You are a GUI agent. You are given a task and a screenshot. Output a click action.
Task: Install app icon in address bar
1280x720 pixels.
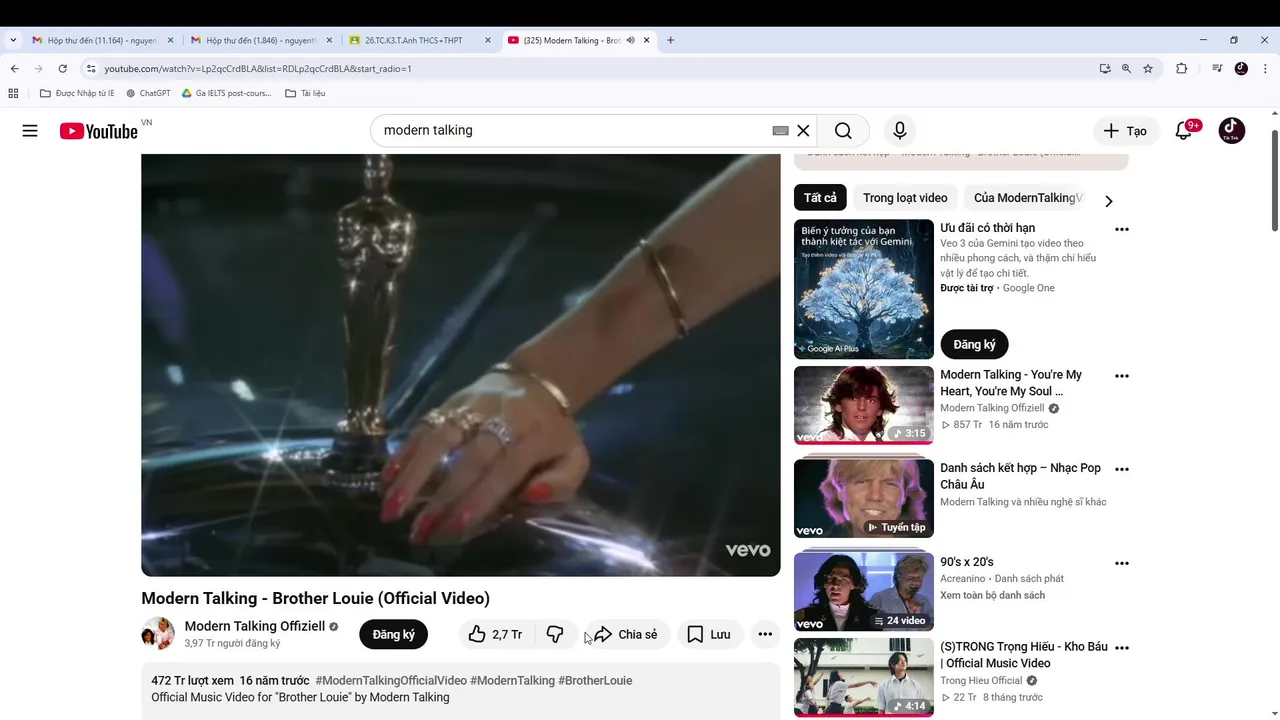[x=1105, y=69]
